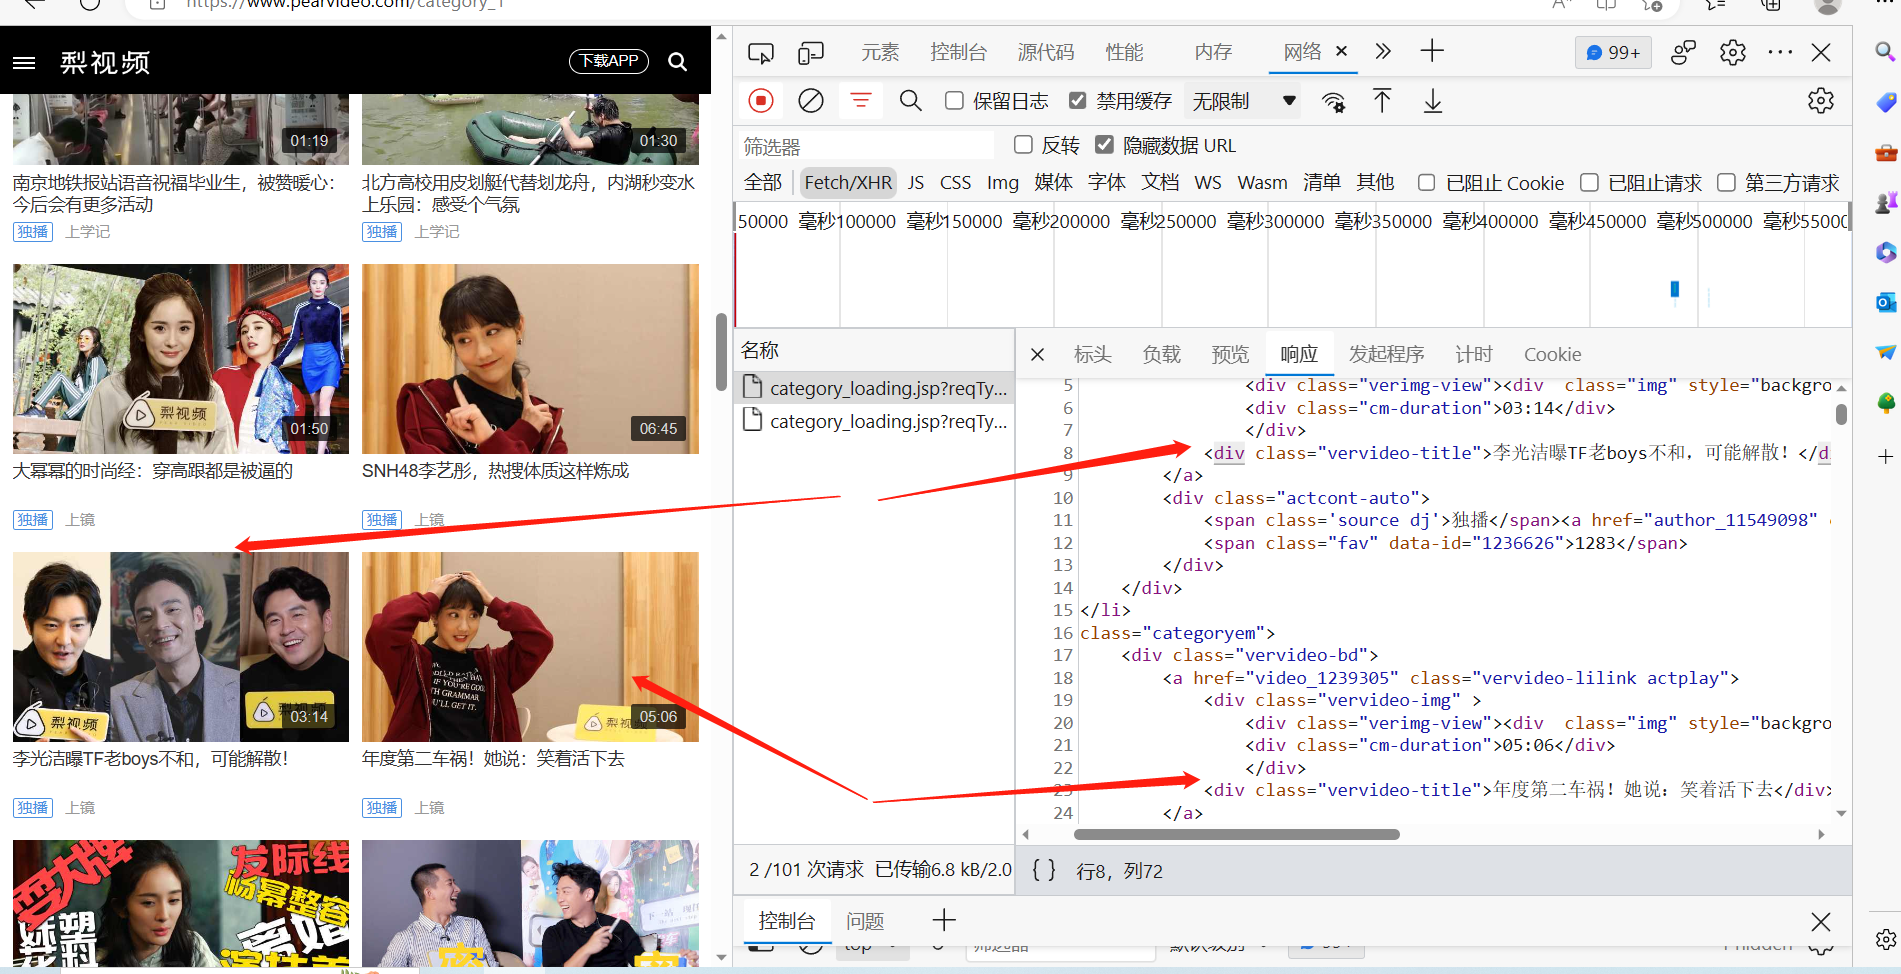Open network conditions wifi icon

[1333, 101]
